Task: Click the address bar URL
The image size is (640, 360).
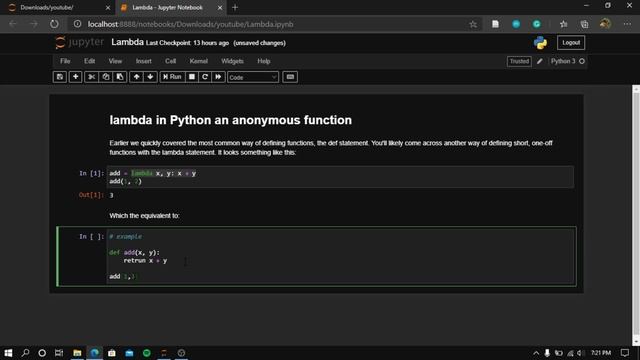Action: 190,24
